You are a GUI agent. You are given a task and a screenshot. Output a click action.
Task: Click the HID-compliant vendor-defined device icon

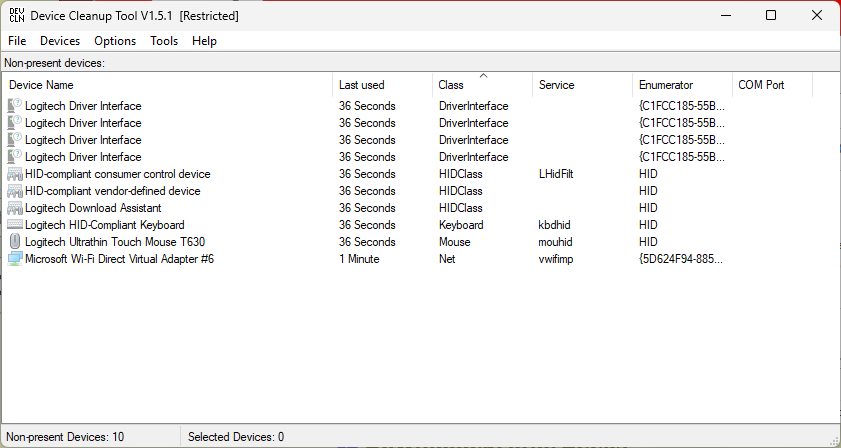click(15, 191)
